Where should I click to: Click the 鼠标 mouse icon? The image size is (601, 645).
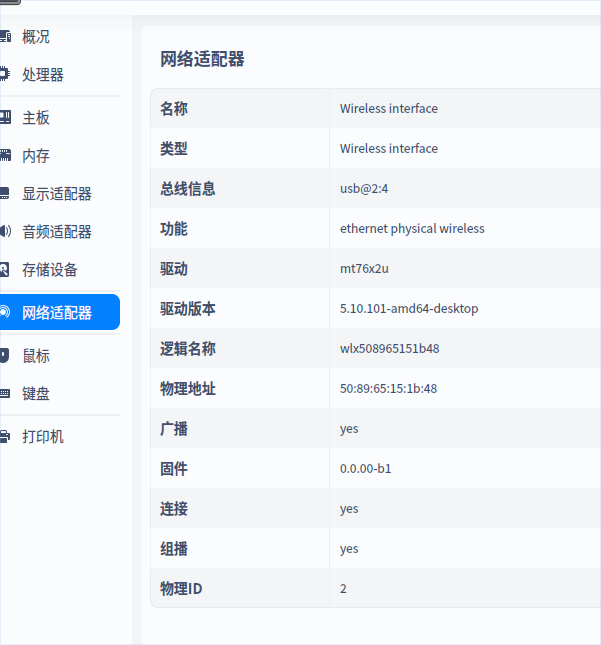coord(5,355)
